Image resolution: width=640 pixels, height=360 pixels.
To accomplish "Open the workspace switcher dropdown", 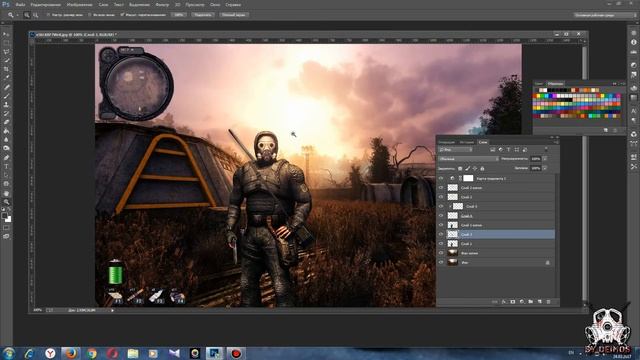I will tap(604, 15).
